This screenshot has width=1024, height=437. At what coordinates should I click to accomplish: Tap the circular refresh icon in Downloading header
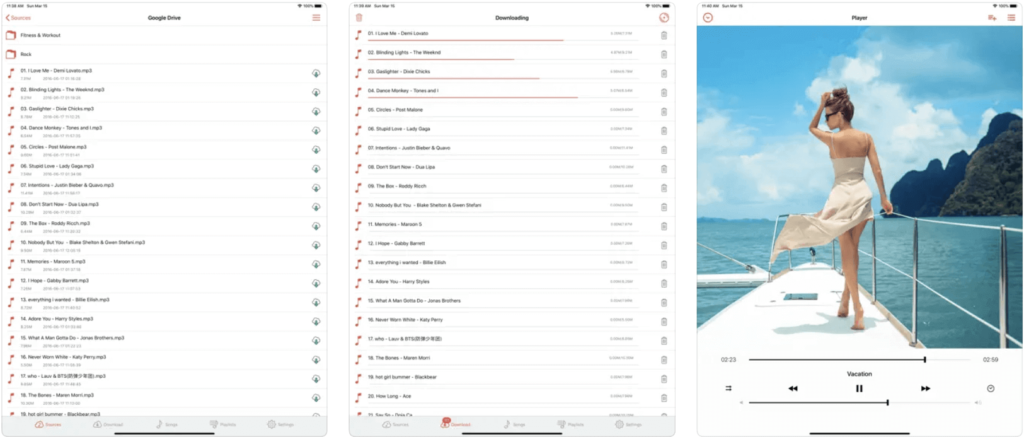(x=664, y=18)
